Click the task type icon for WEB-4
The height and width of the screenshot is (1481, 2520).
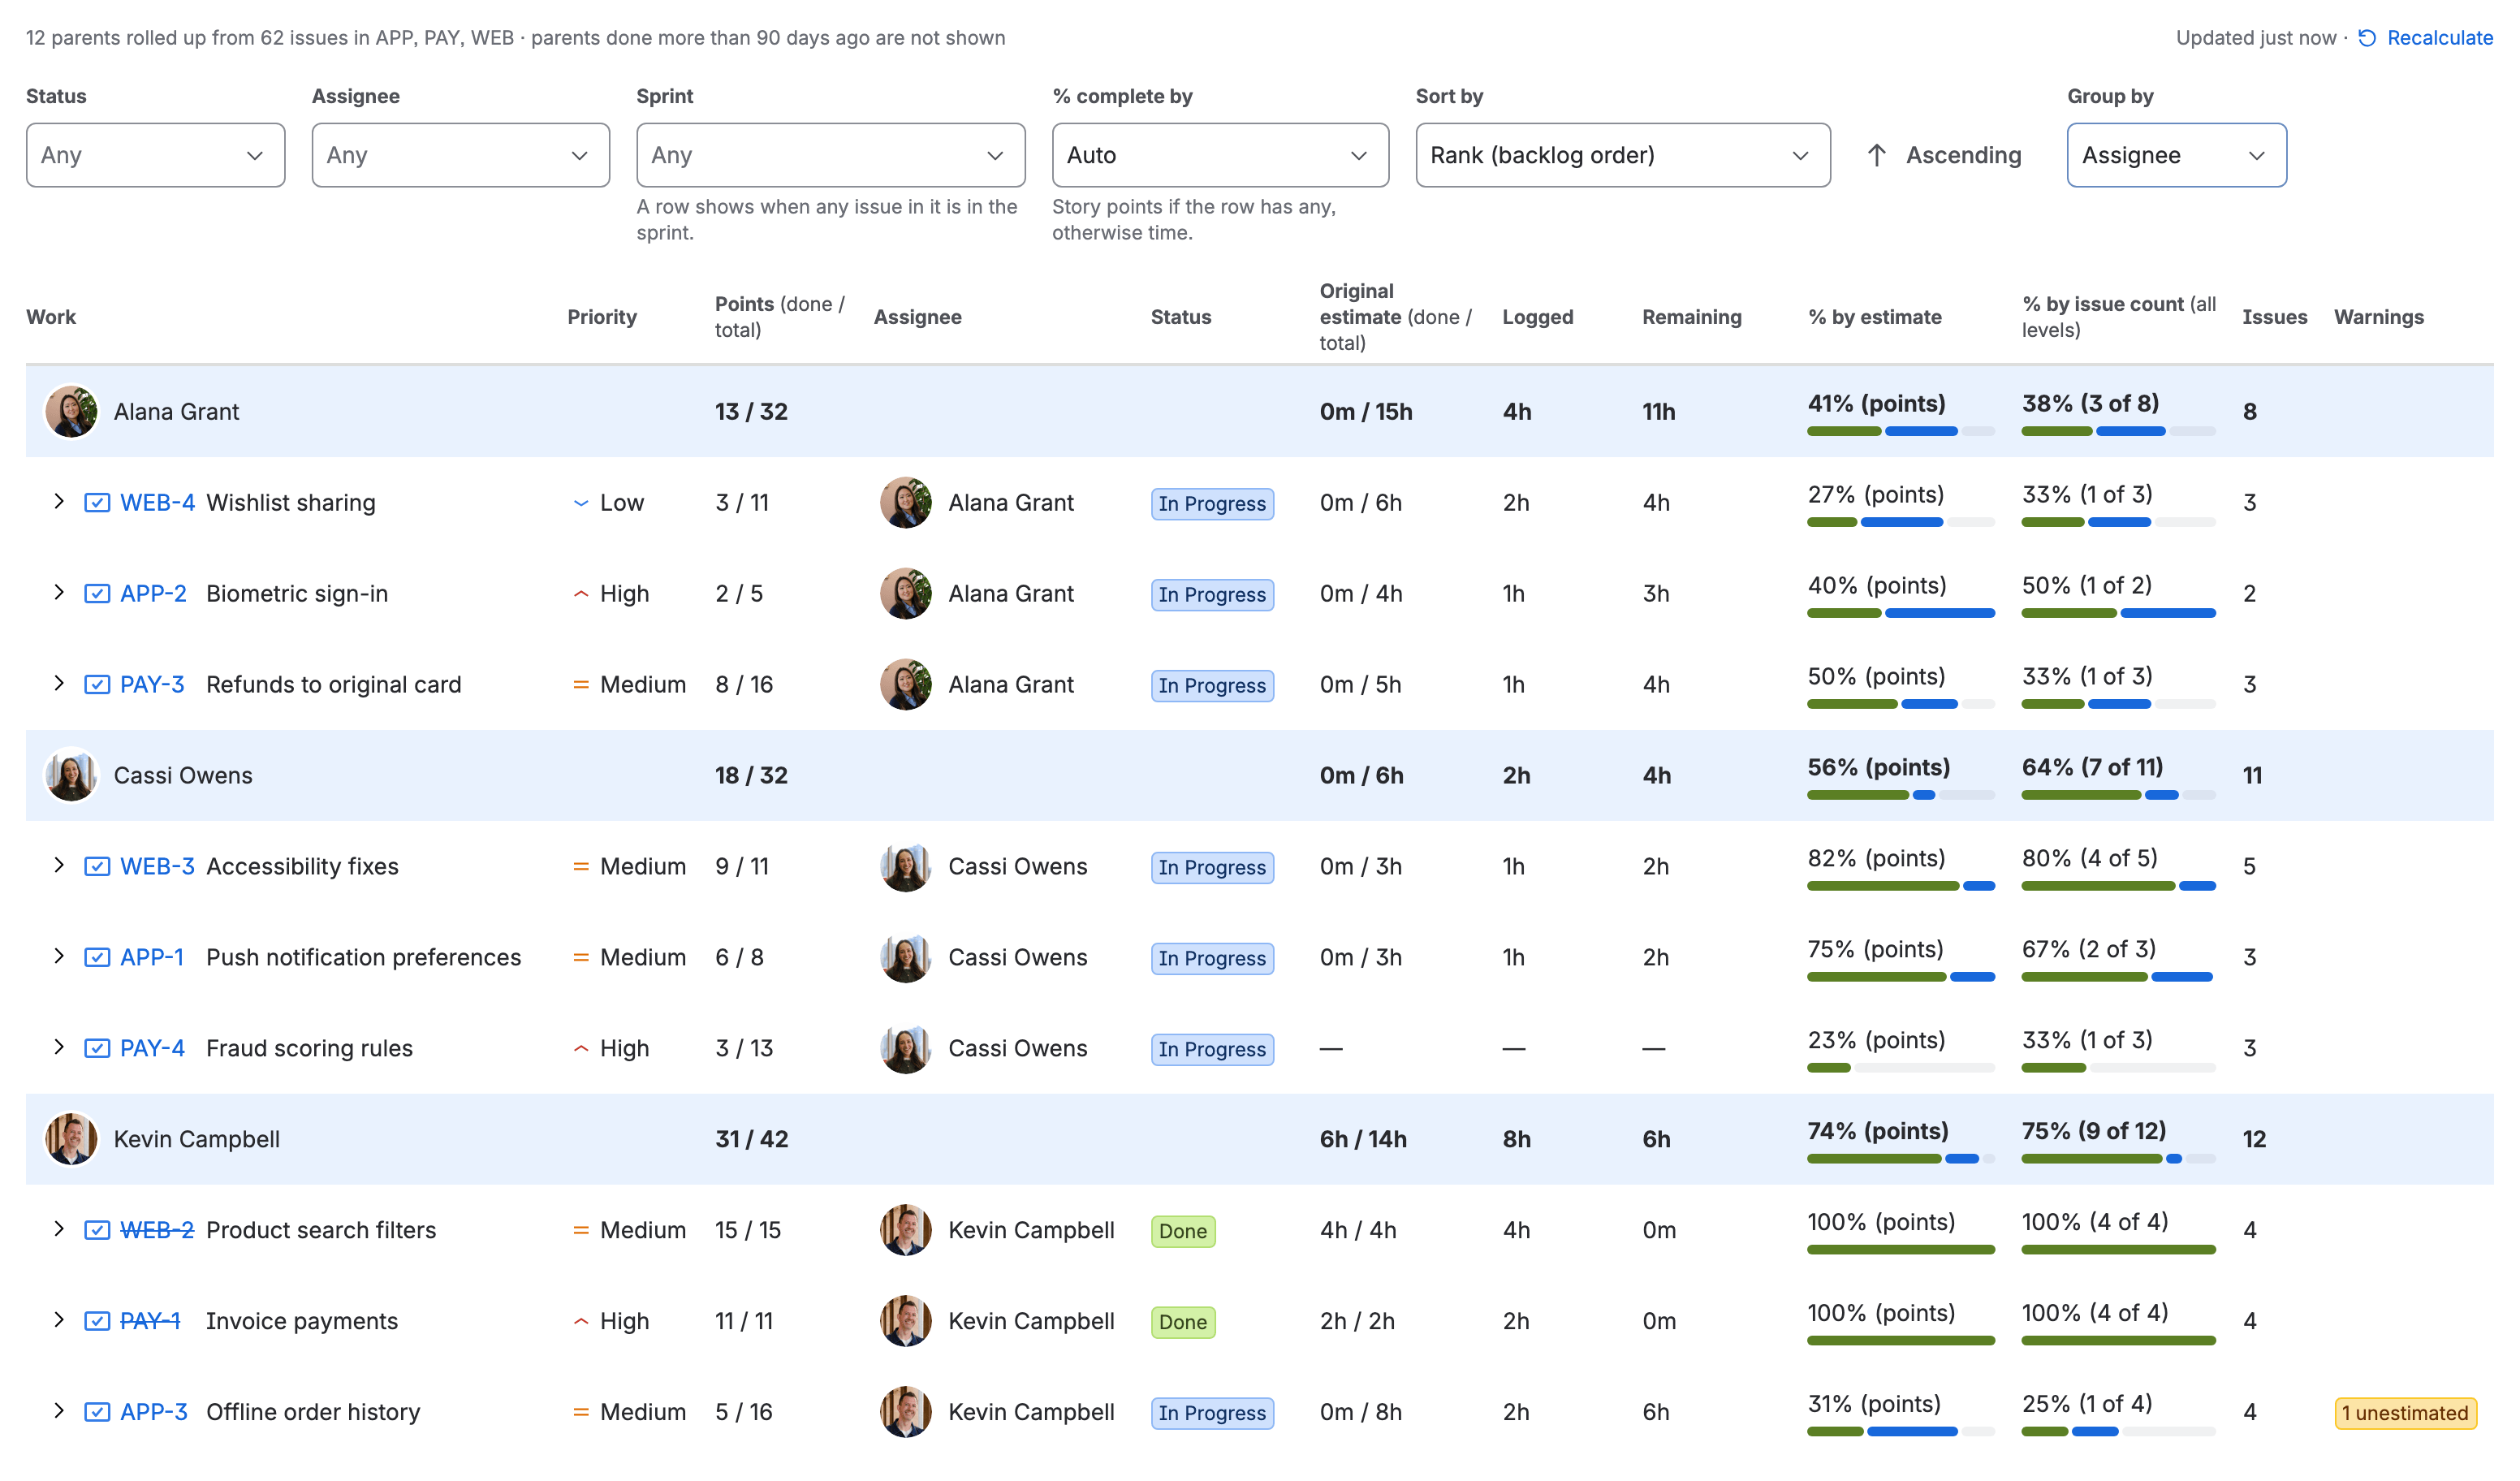tap(97, 502)
